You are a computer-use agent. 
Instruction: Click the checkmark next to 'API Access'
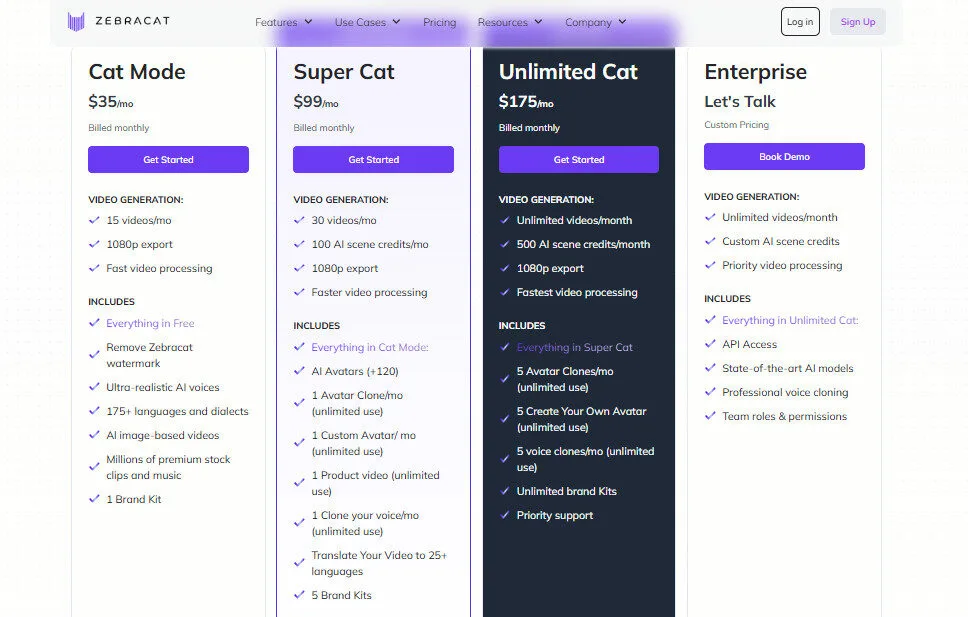click(708, 344)
